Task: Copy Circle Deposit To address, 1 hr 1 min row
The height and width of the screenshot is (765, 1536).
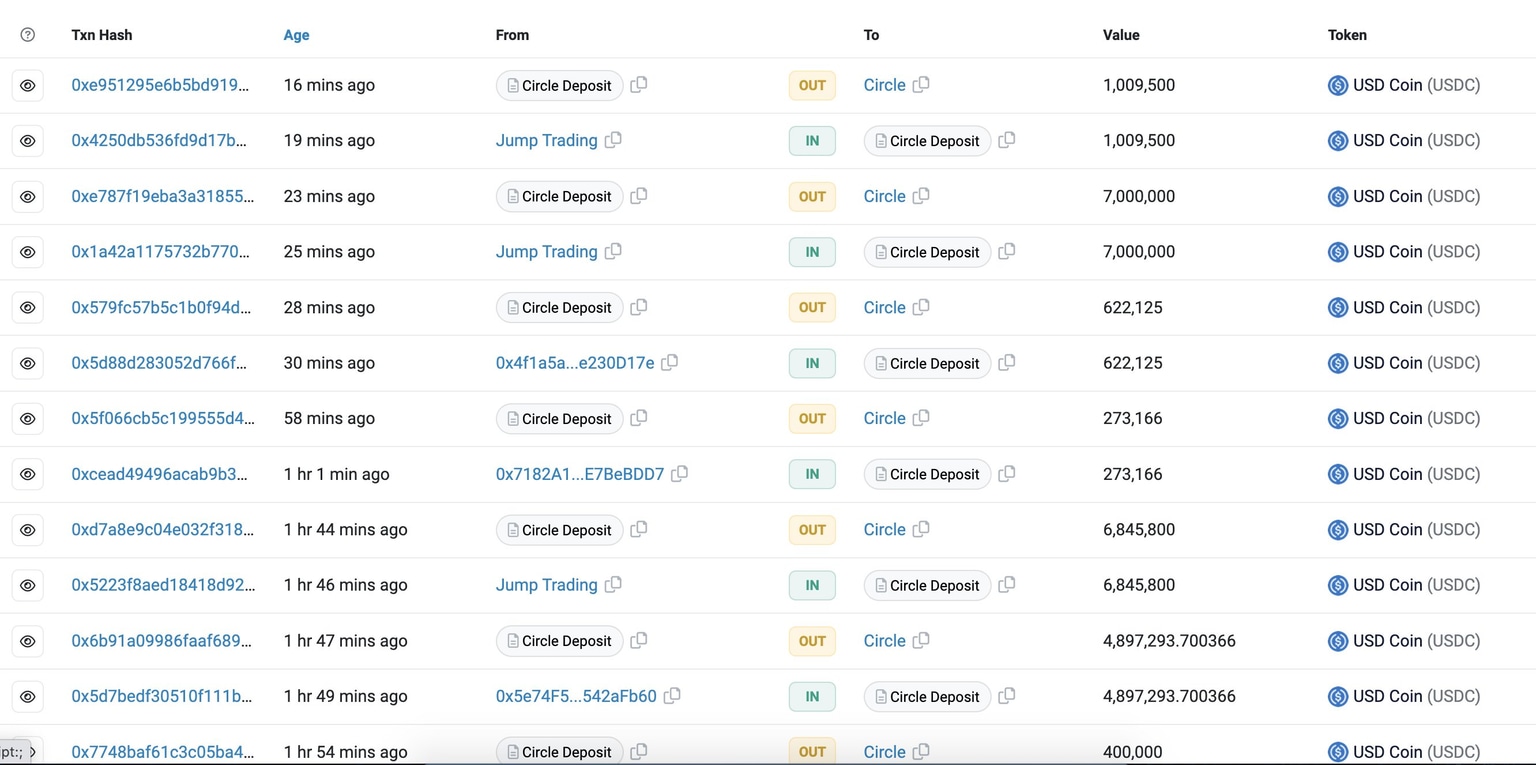Action: [x=1007, y=473]
